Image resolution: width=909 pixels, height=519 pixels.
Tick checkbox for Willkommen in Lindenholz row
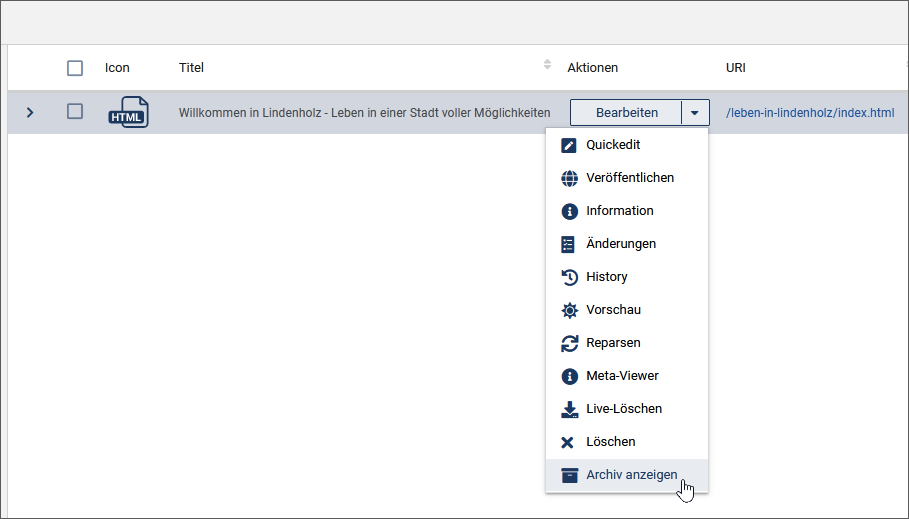pyautogui.click(x=75, y=111)
